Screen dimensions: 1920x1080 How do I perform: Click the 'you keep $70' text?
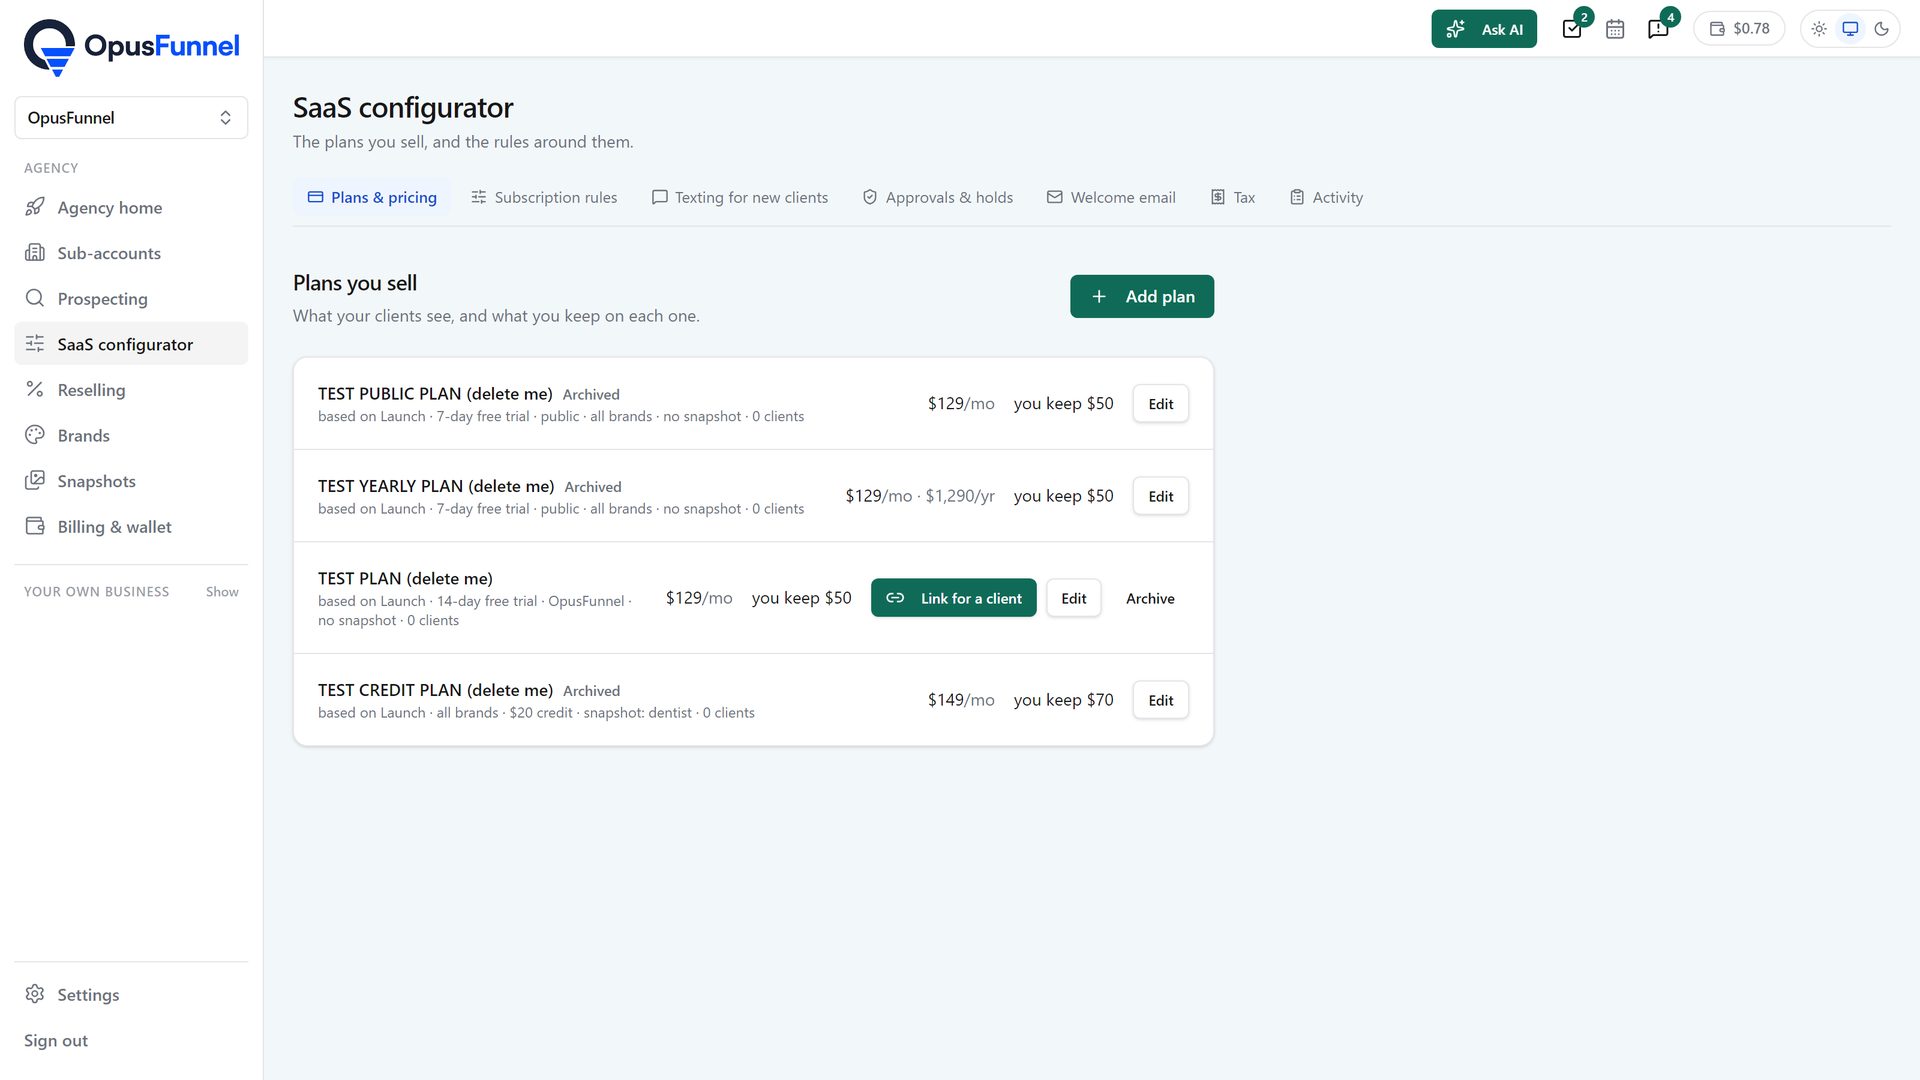[1063, 700]
